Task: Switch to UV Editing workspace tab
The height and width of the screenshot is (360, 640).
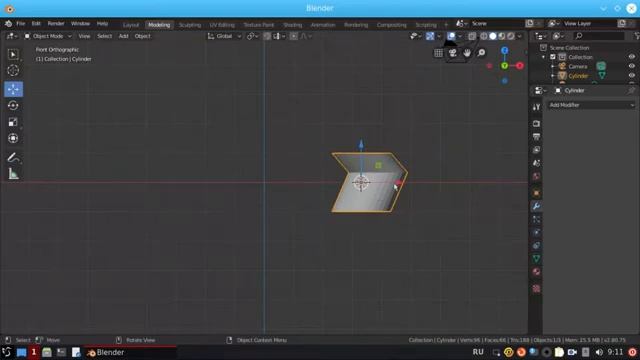Action: pos(222,25)
